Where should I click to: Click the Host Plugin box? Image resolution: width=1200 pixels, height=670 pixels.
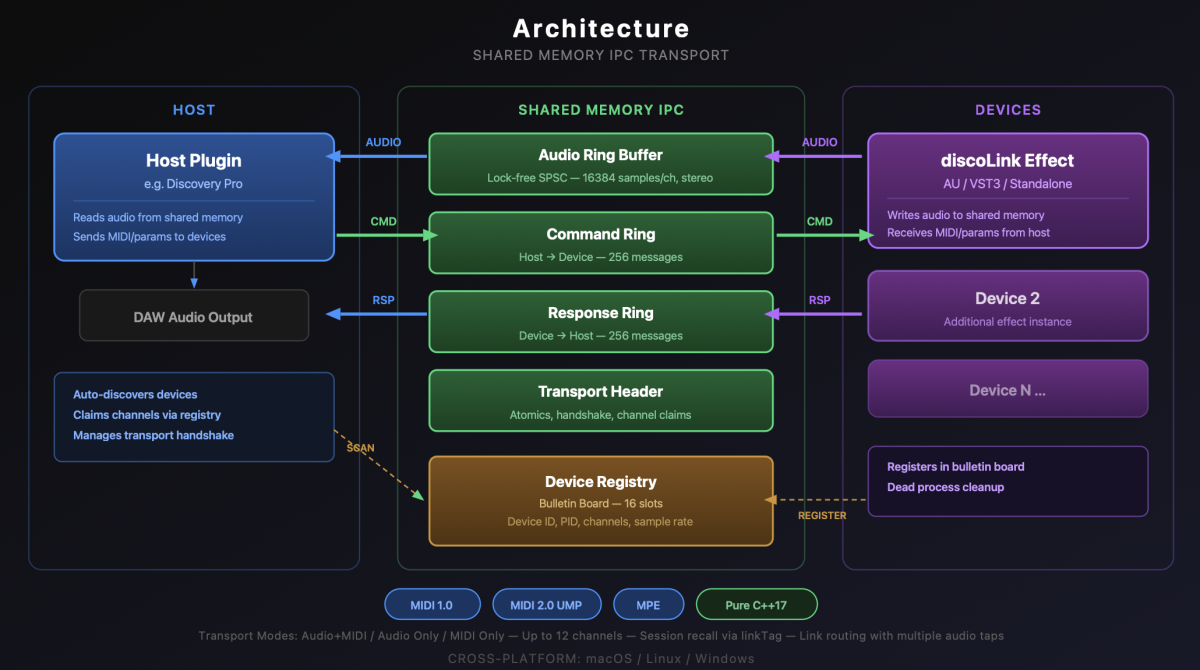(193, 197)
